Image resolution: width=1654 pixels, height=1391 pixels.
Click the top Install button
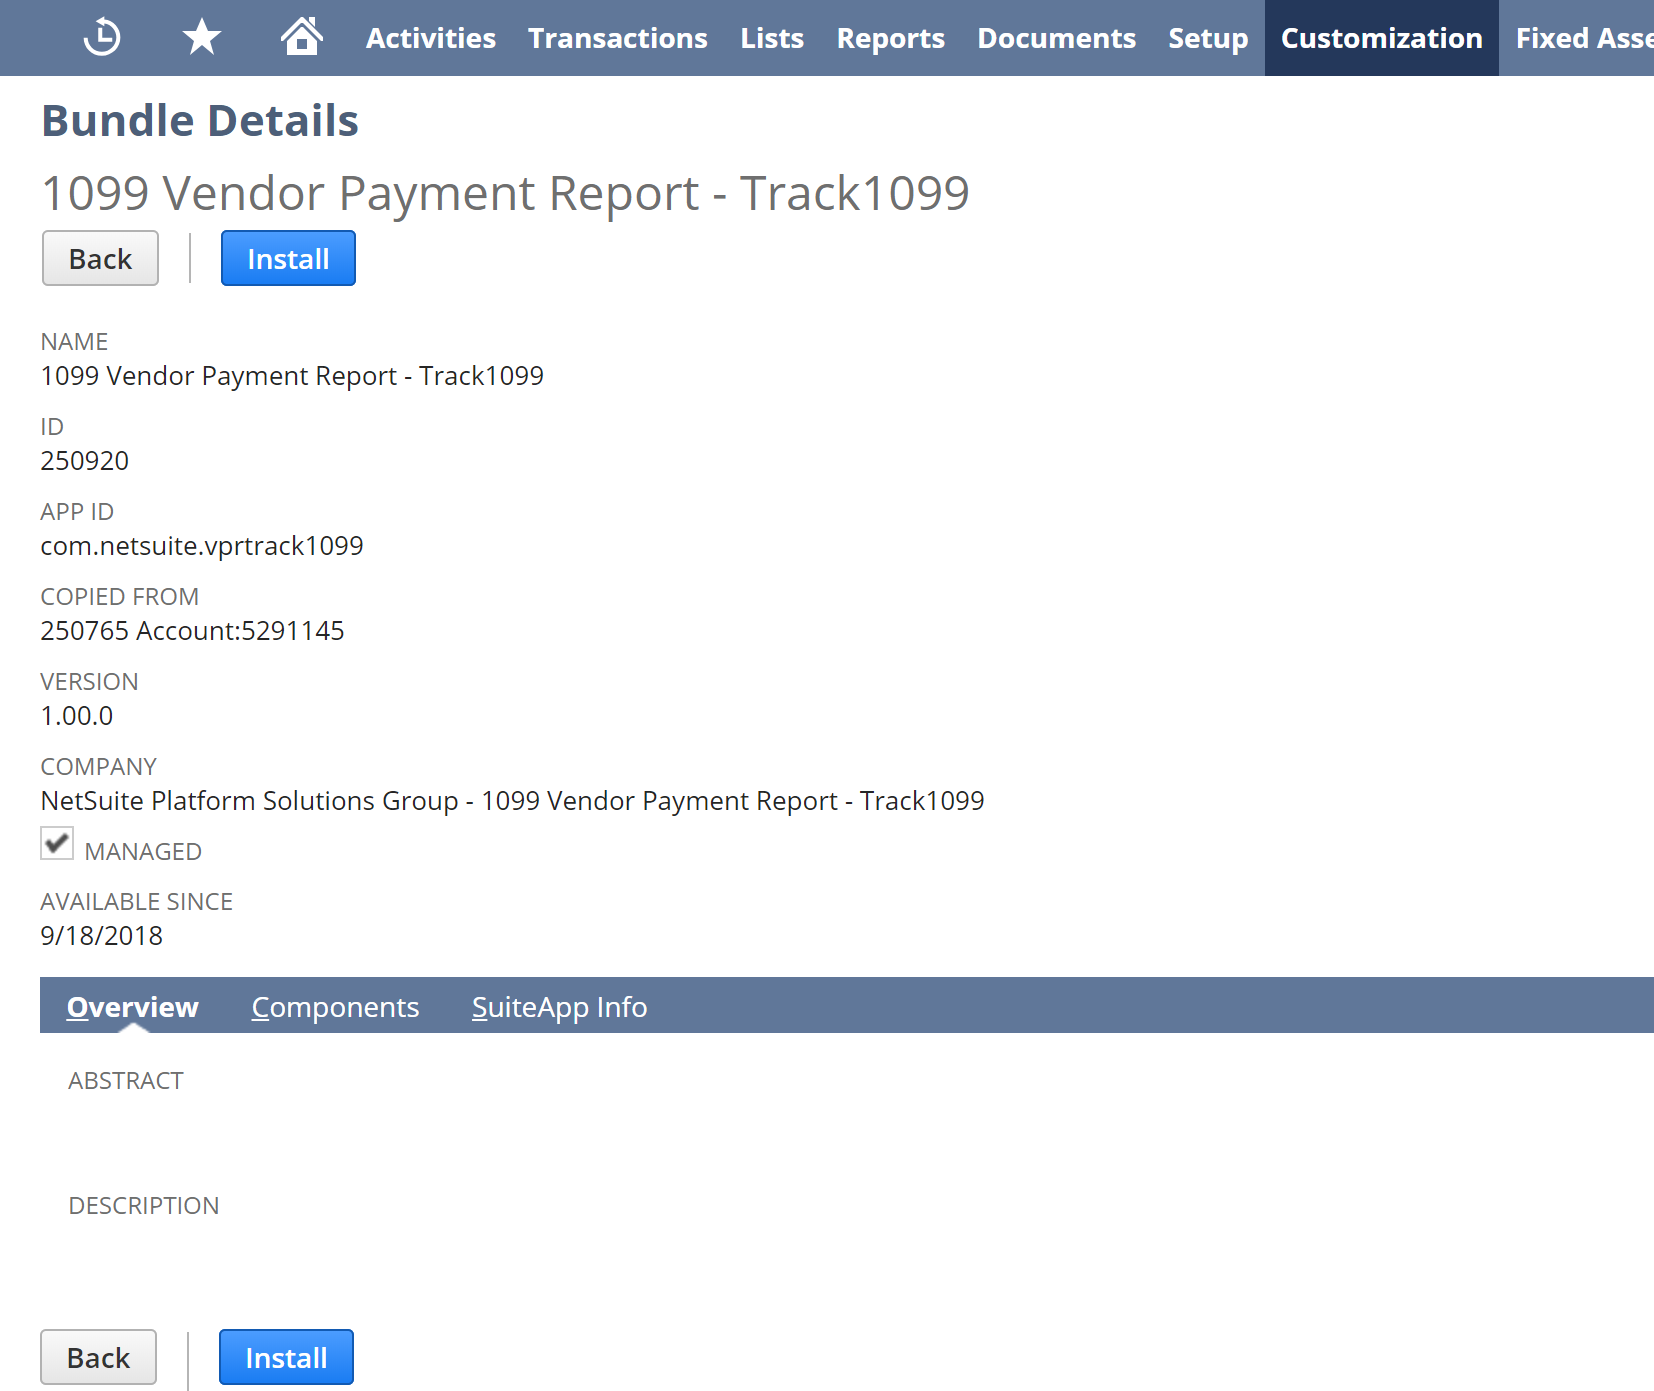[x=288, y=258]
